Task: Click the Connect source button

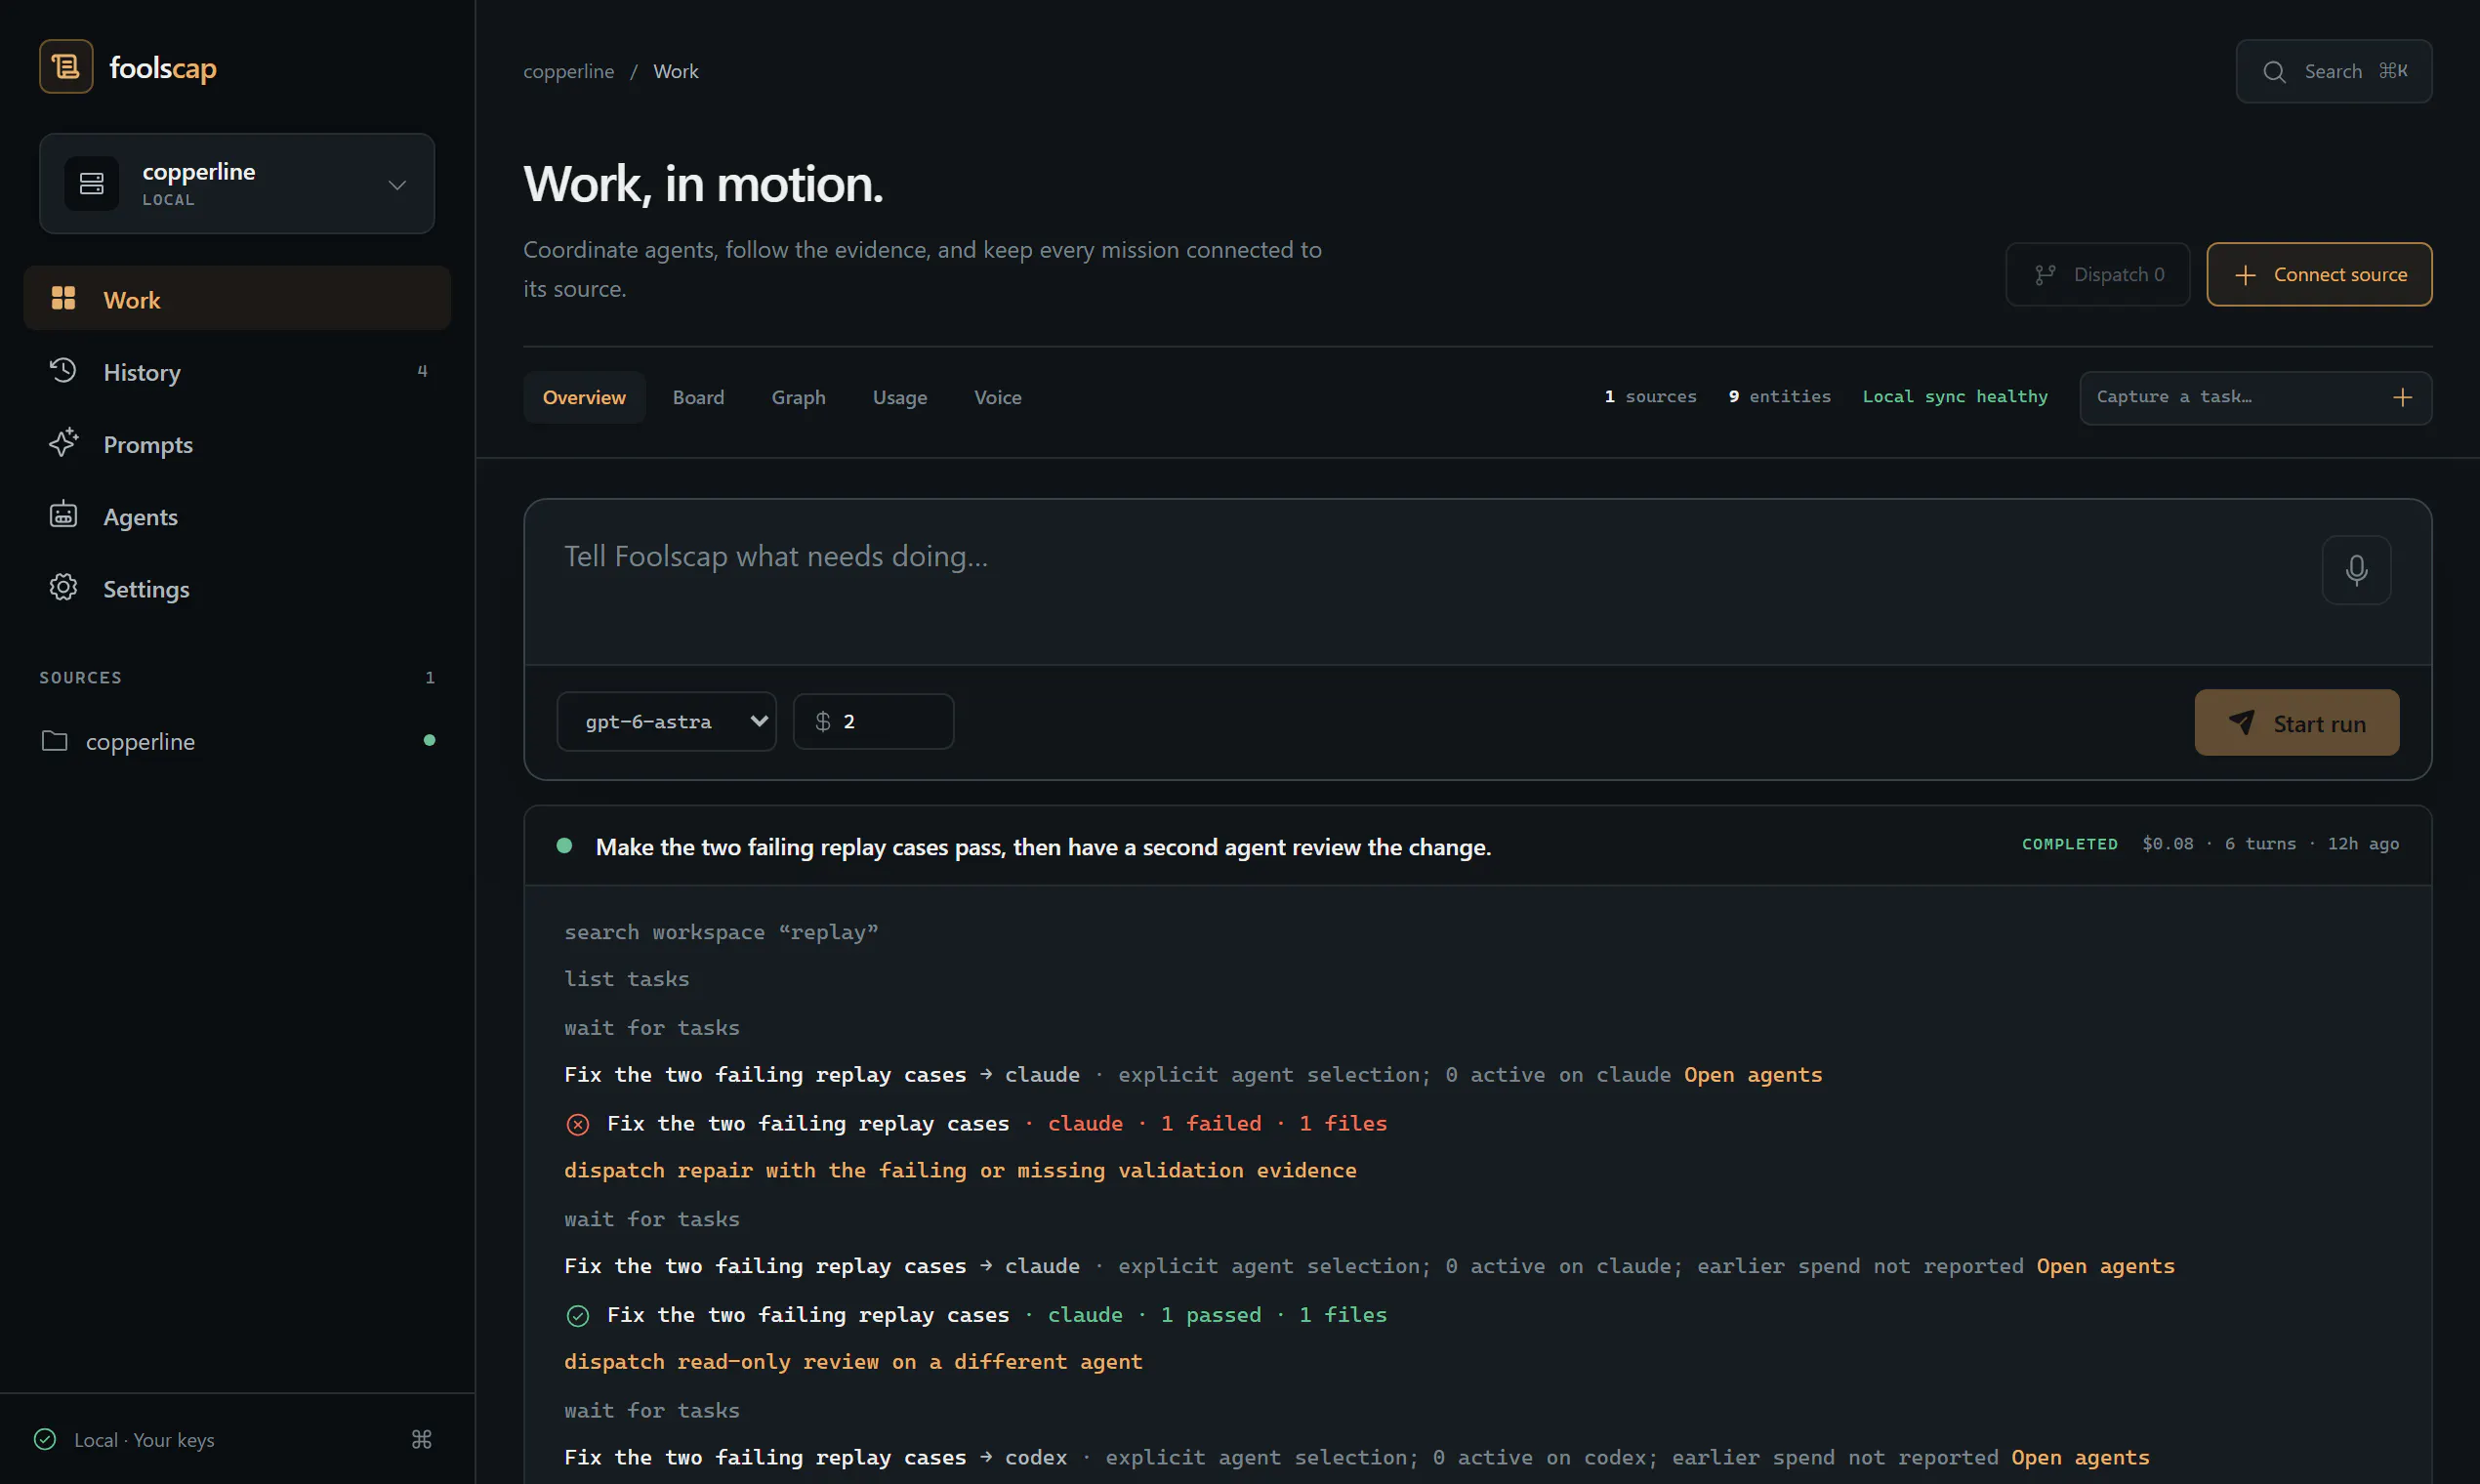Action: click(2319, 274)
